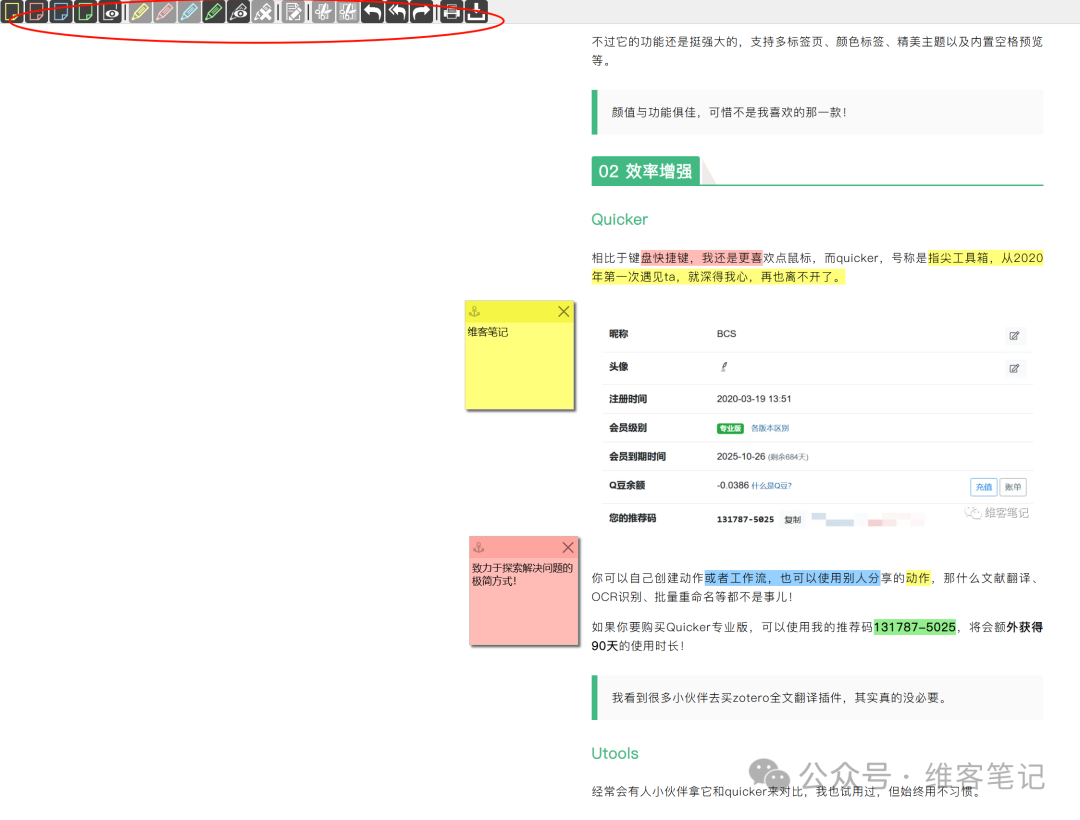Image resolution: width=1080 pixels, height=820 pixels.
Task: Click the Utools heading
Action: [x=614, y=753]
